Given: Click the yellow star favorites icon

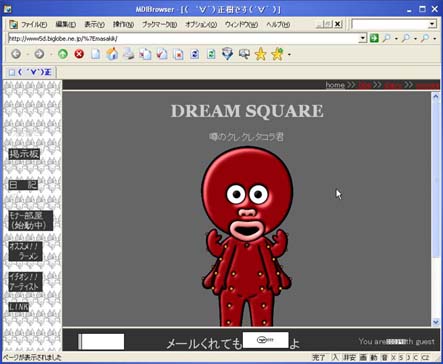Looking at the screenshot, I should (x=260, y=54).
